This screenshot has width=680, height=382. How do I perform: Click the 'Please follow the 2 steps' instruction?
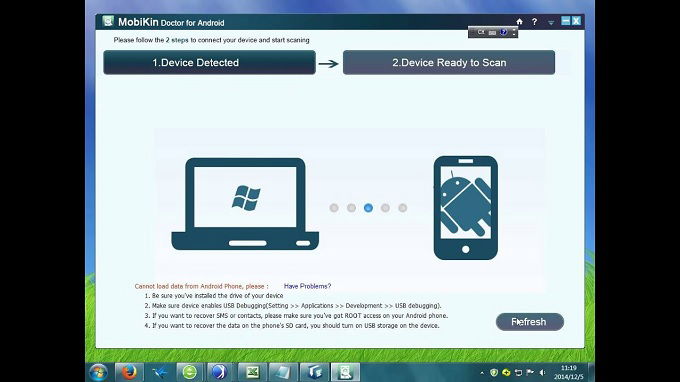point(212,40)
